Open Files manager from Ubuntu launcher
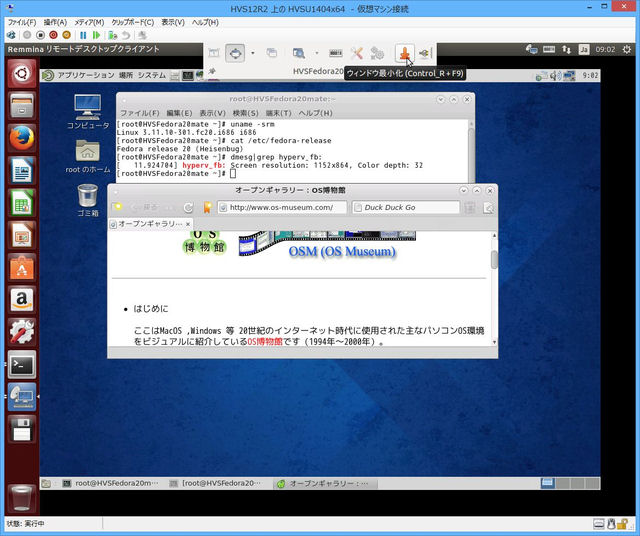Viewport: 640px width, 536px height. click(22, 106)
